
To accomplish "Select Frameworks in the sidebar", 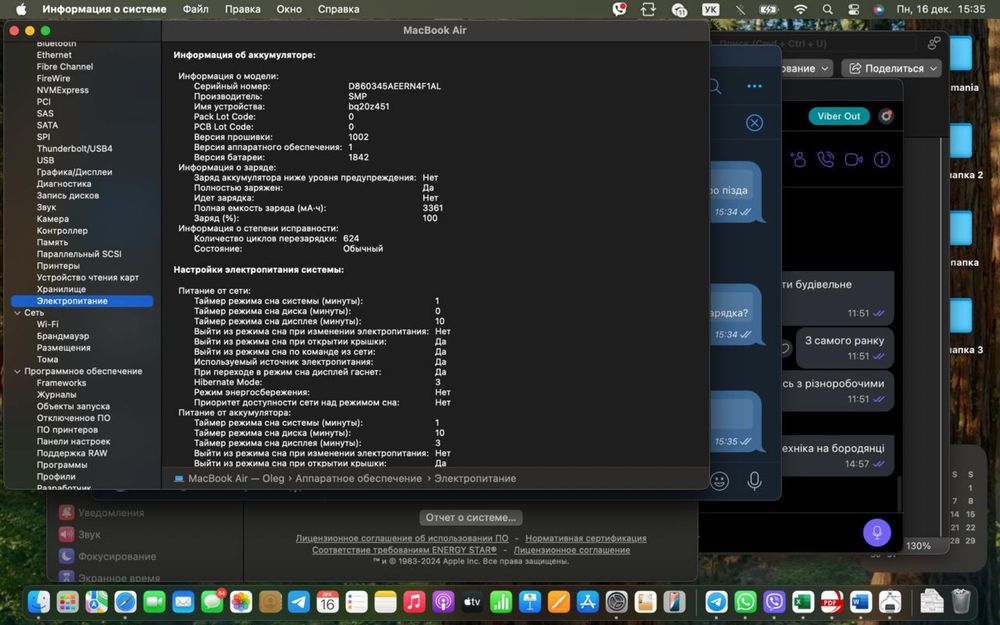I will [61, 383].
